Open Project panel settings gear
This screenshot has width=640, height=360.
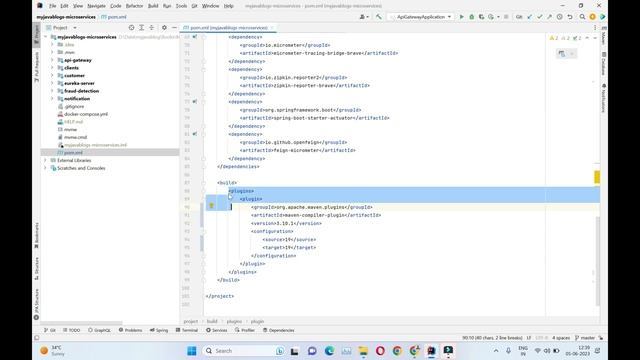(164, 28)
